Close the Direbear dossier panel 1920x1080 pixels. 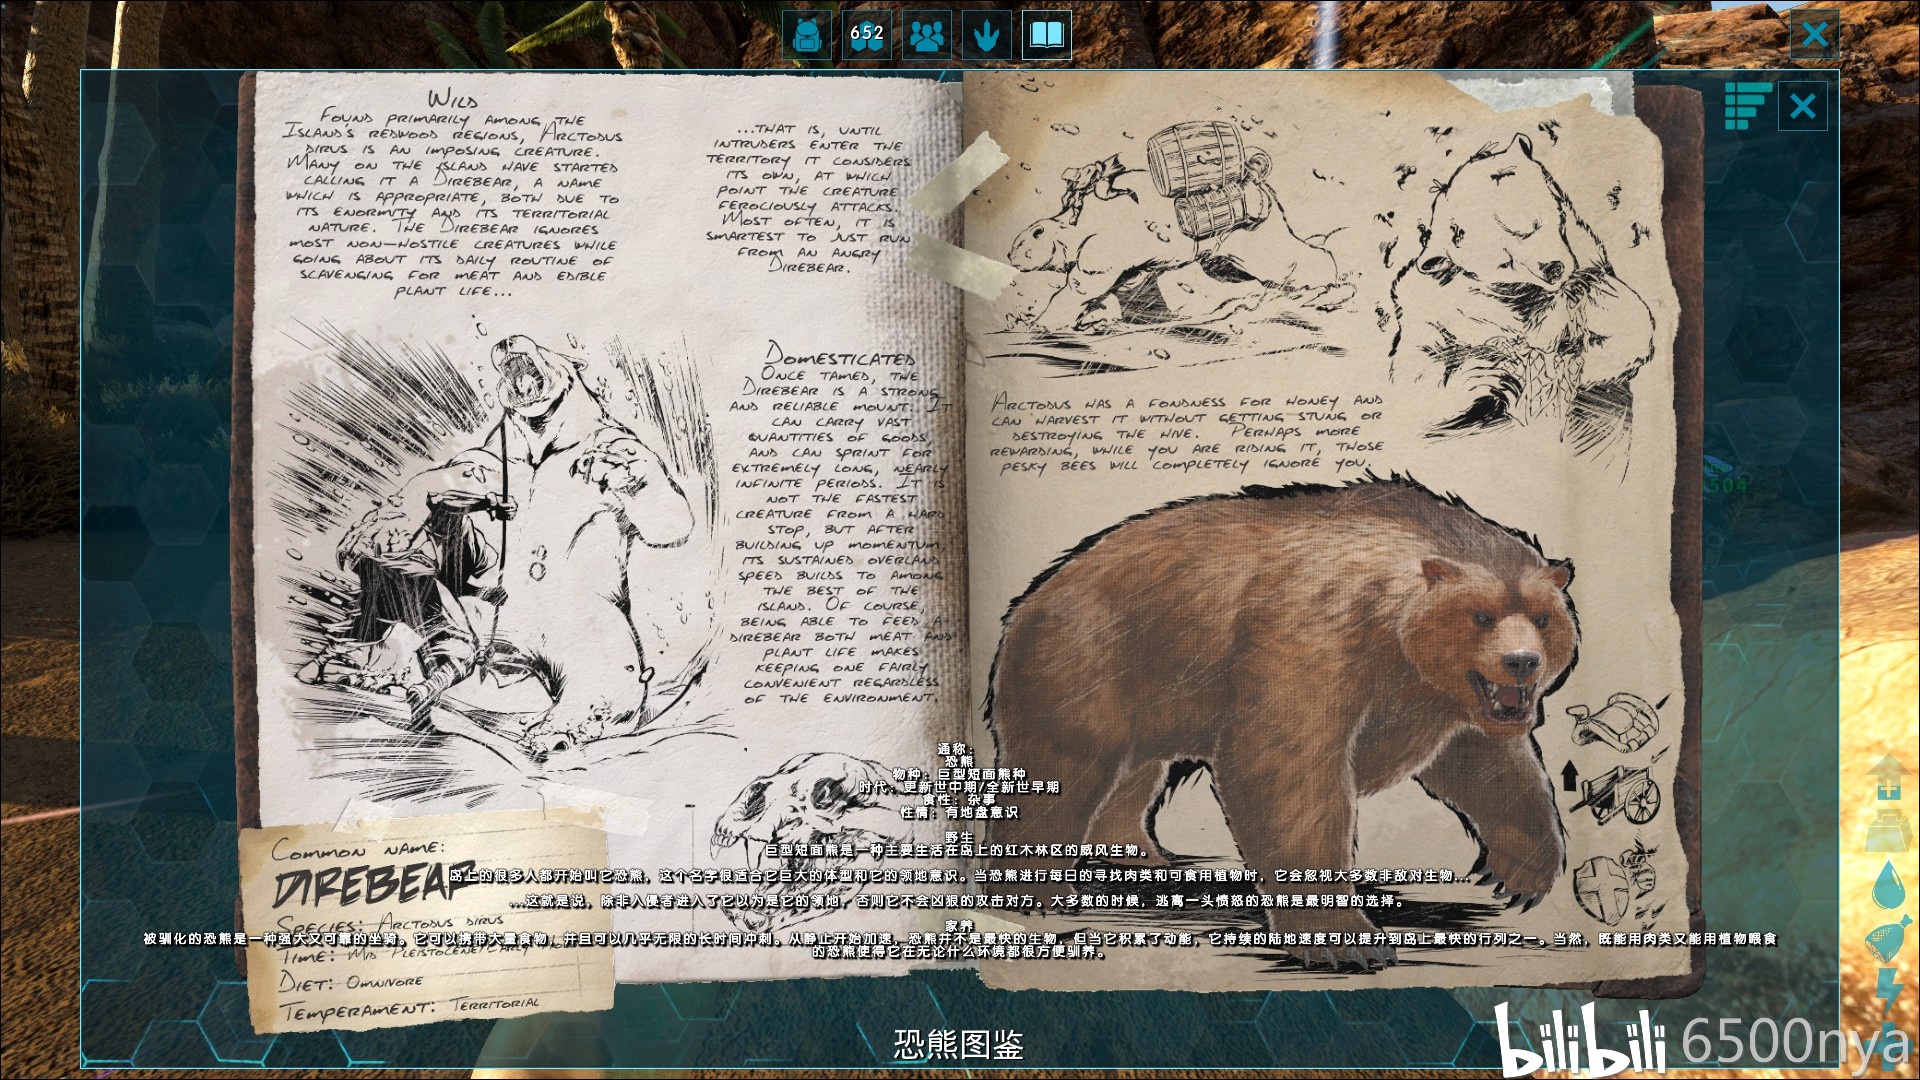point(1802,106)
